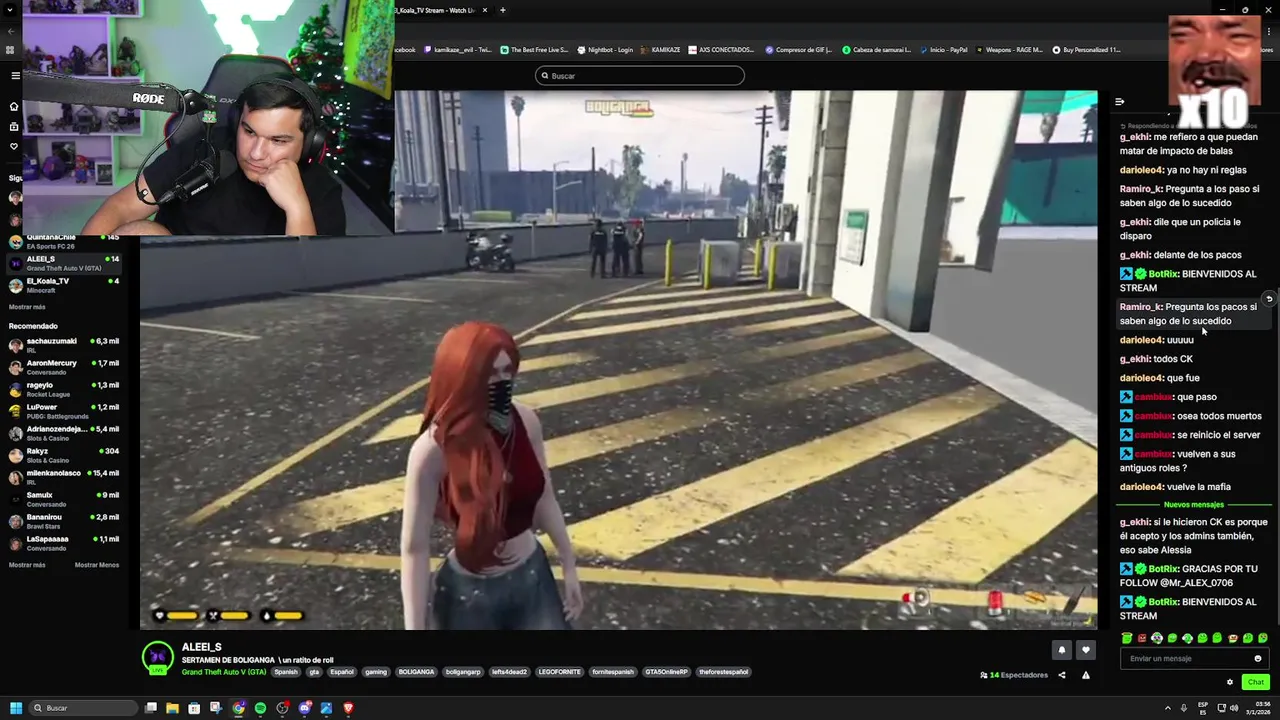
Task: Click the microphone icon in the system tray
Action: 1183,708
